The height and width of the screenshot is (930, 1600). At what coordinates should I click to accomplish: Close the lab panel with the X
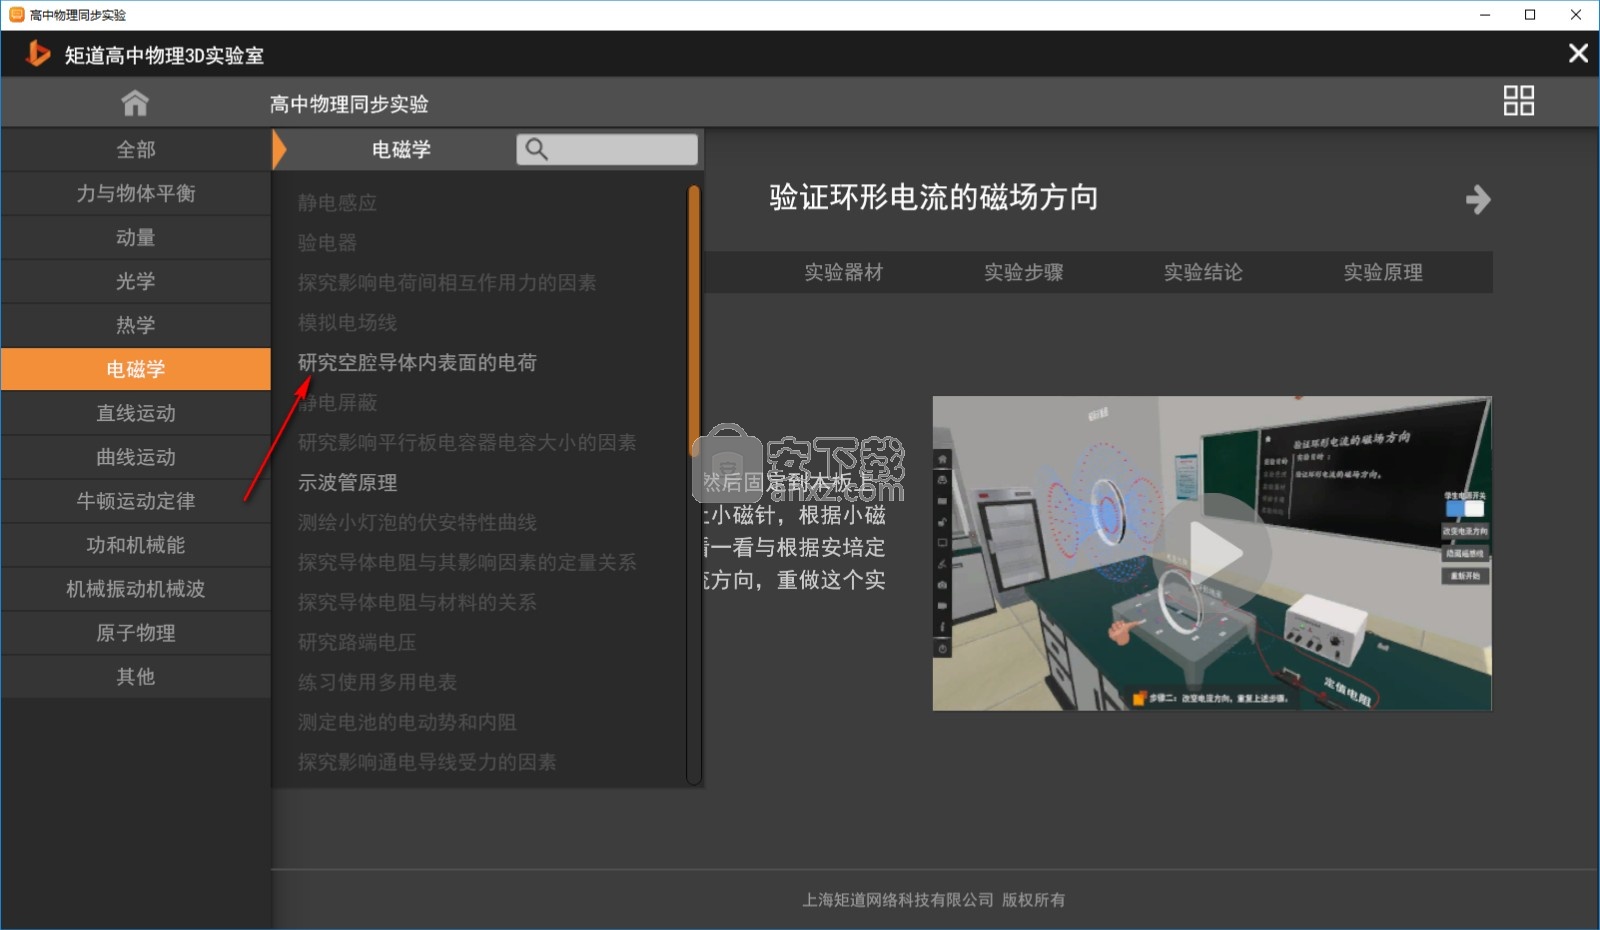point(1578,53)
